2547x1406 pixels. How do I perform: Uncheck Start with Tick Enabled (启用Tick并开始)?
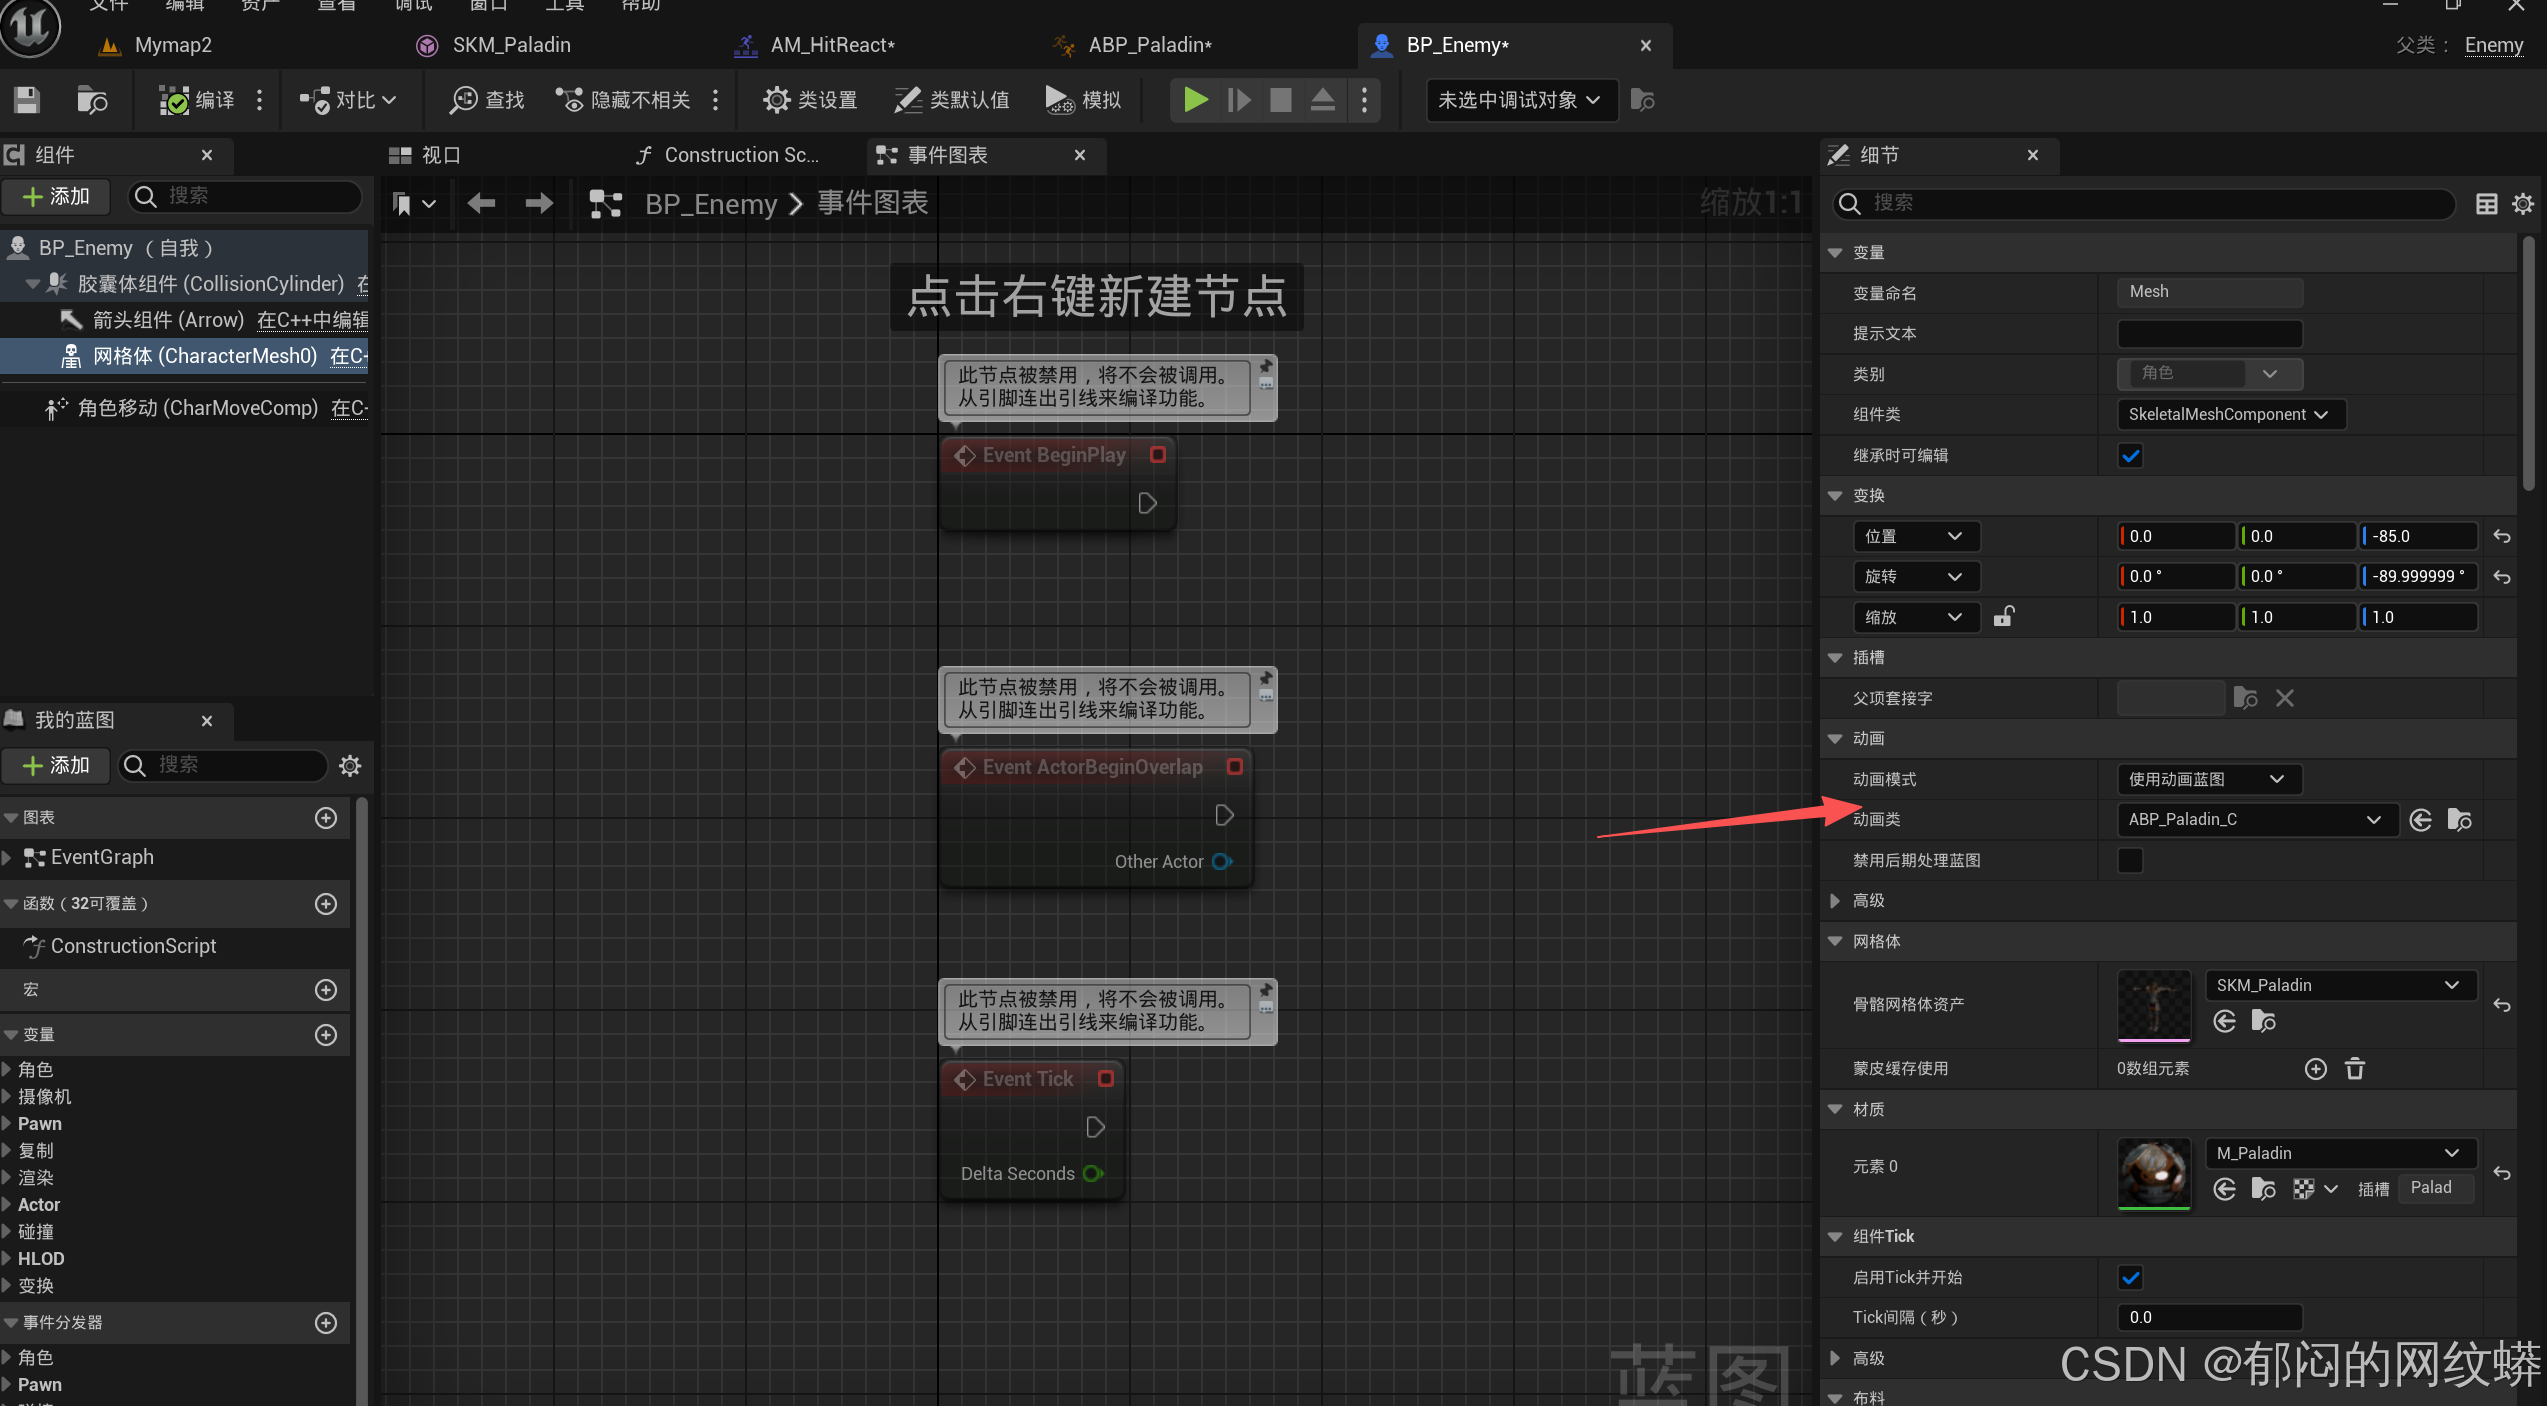(2131, 1277)
